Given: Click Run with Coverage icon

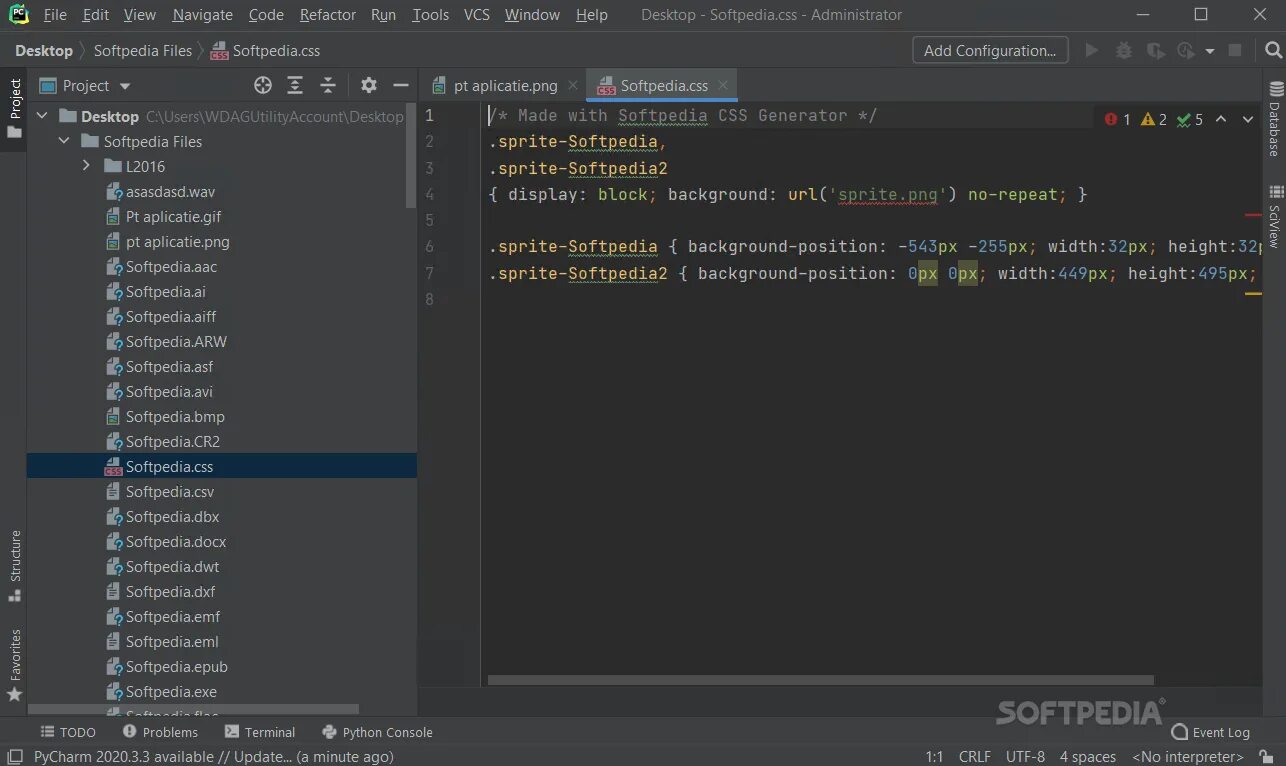Looking at the screenshot, I should coord(1156,50).
